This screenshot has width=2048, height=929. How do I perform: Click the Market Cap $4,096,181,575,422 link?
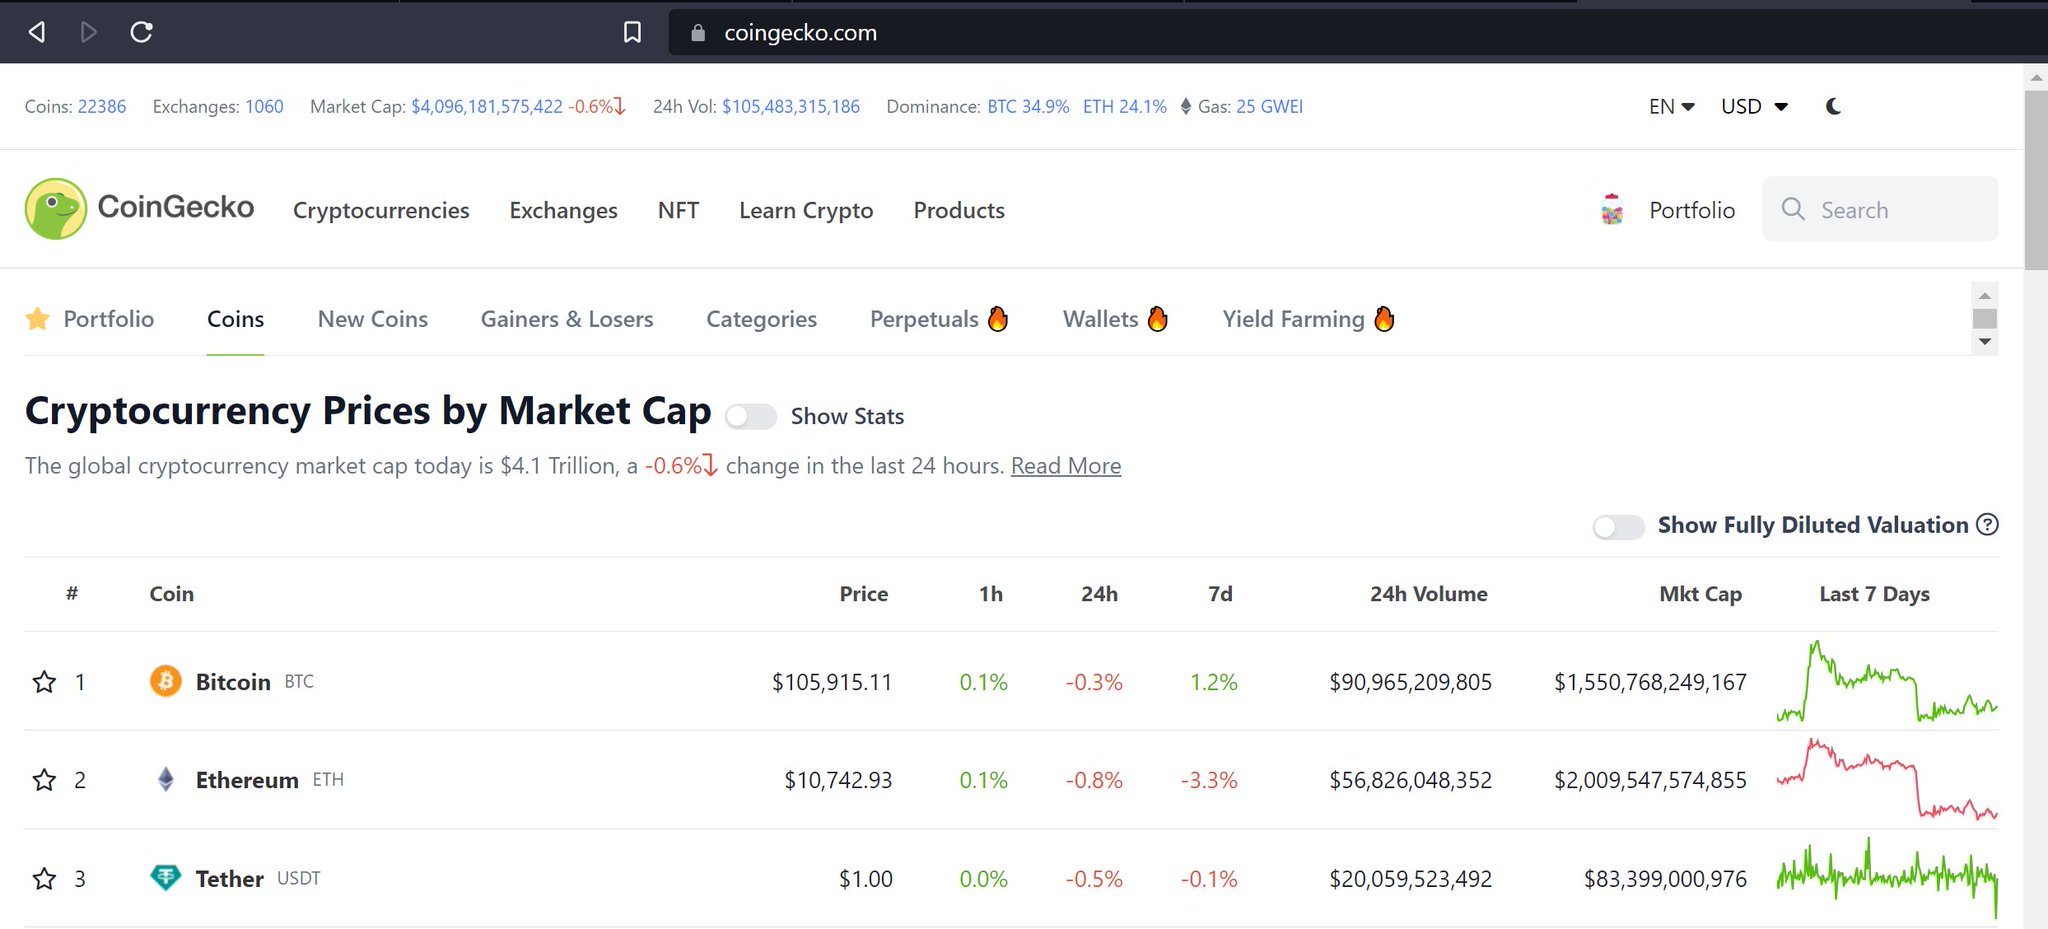[487, 106]
